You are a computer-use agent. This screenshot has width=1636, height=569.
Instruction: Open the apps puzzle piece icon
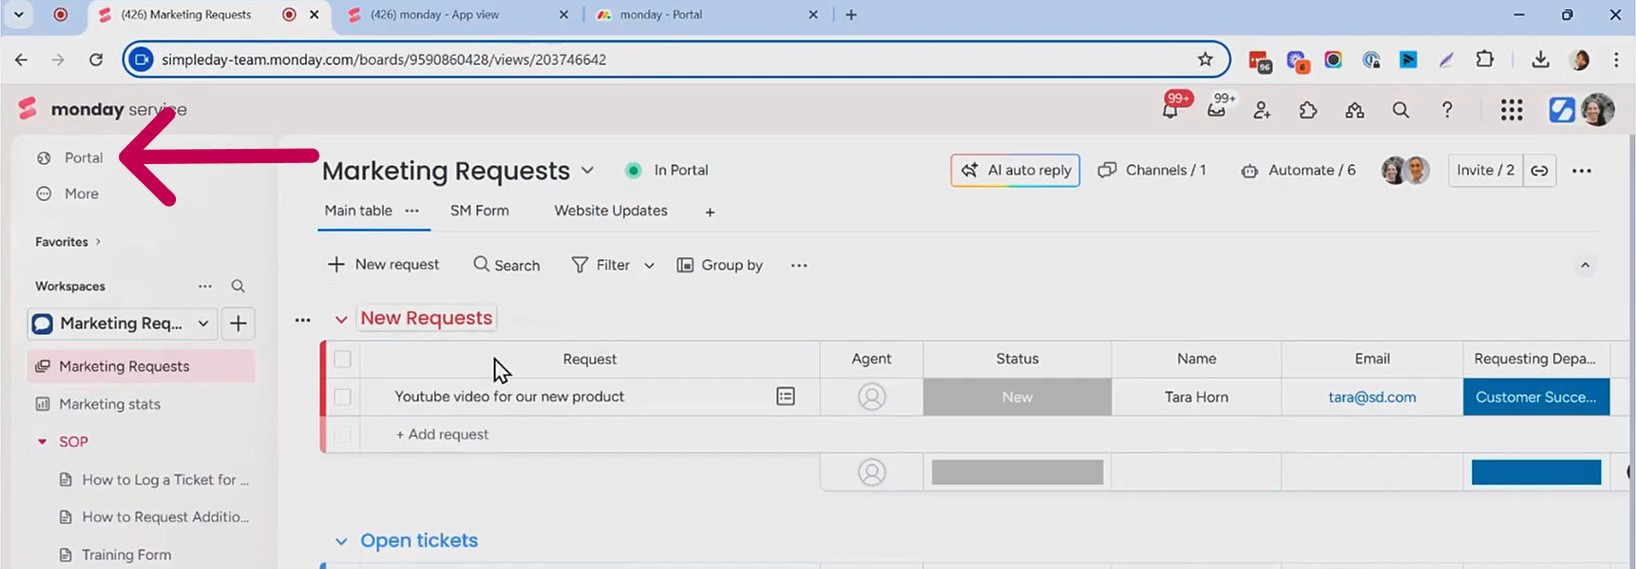[1308, 110]
